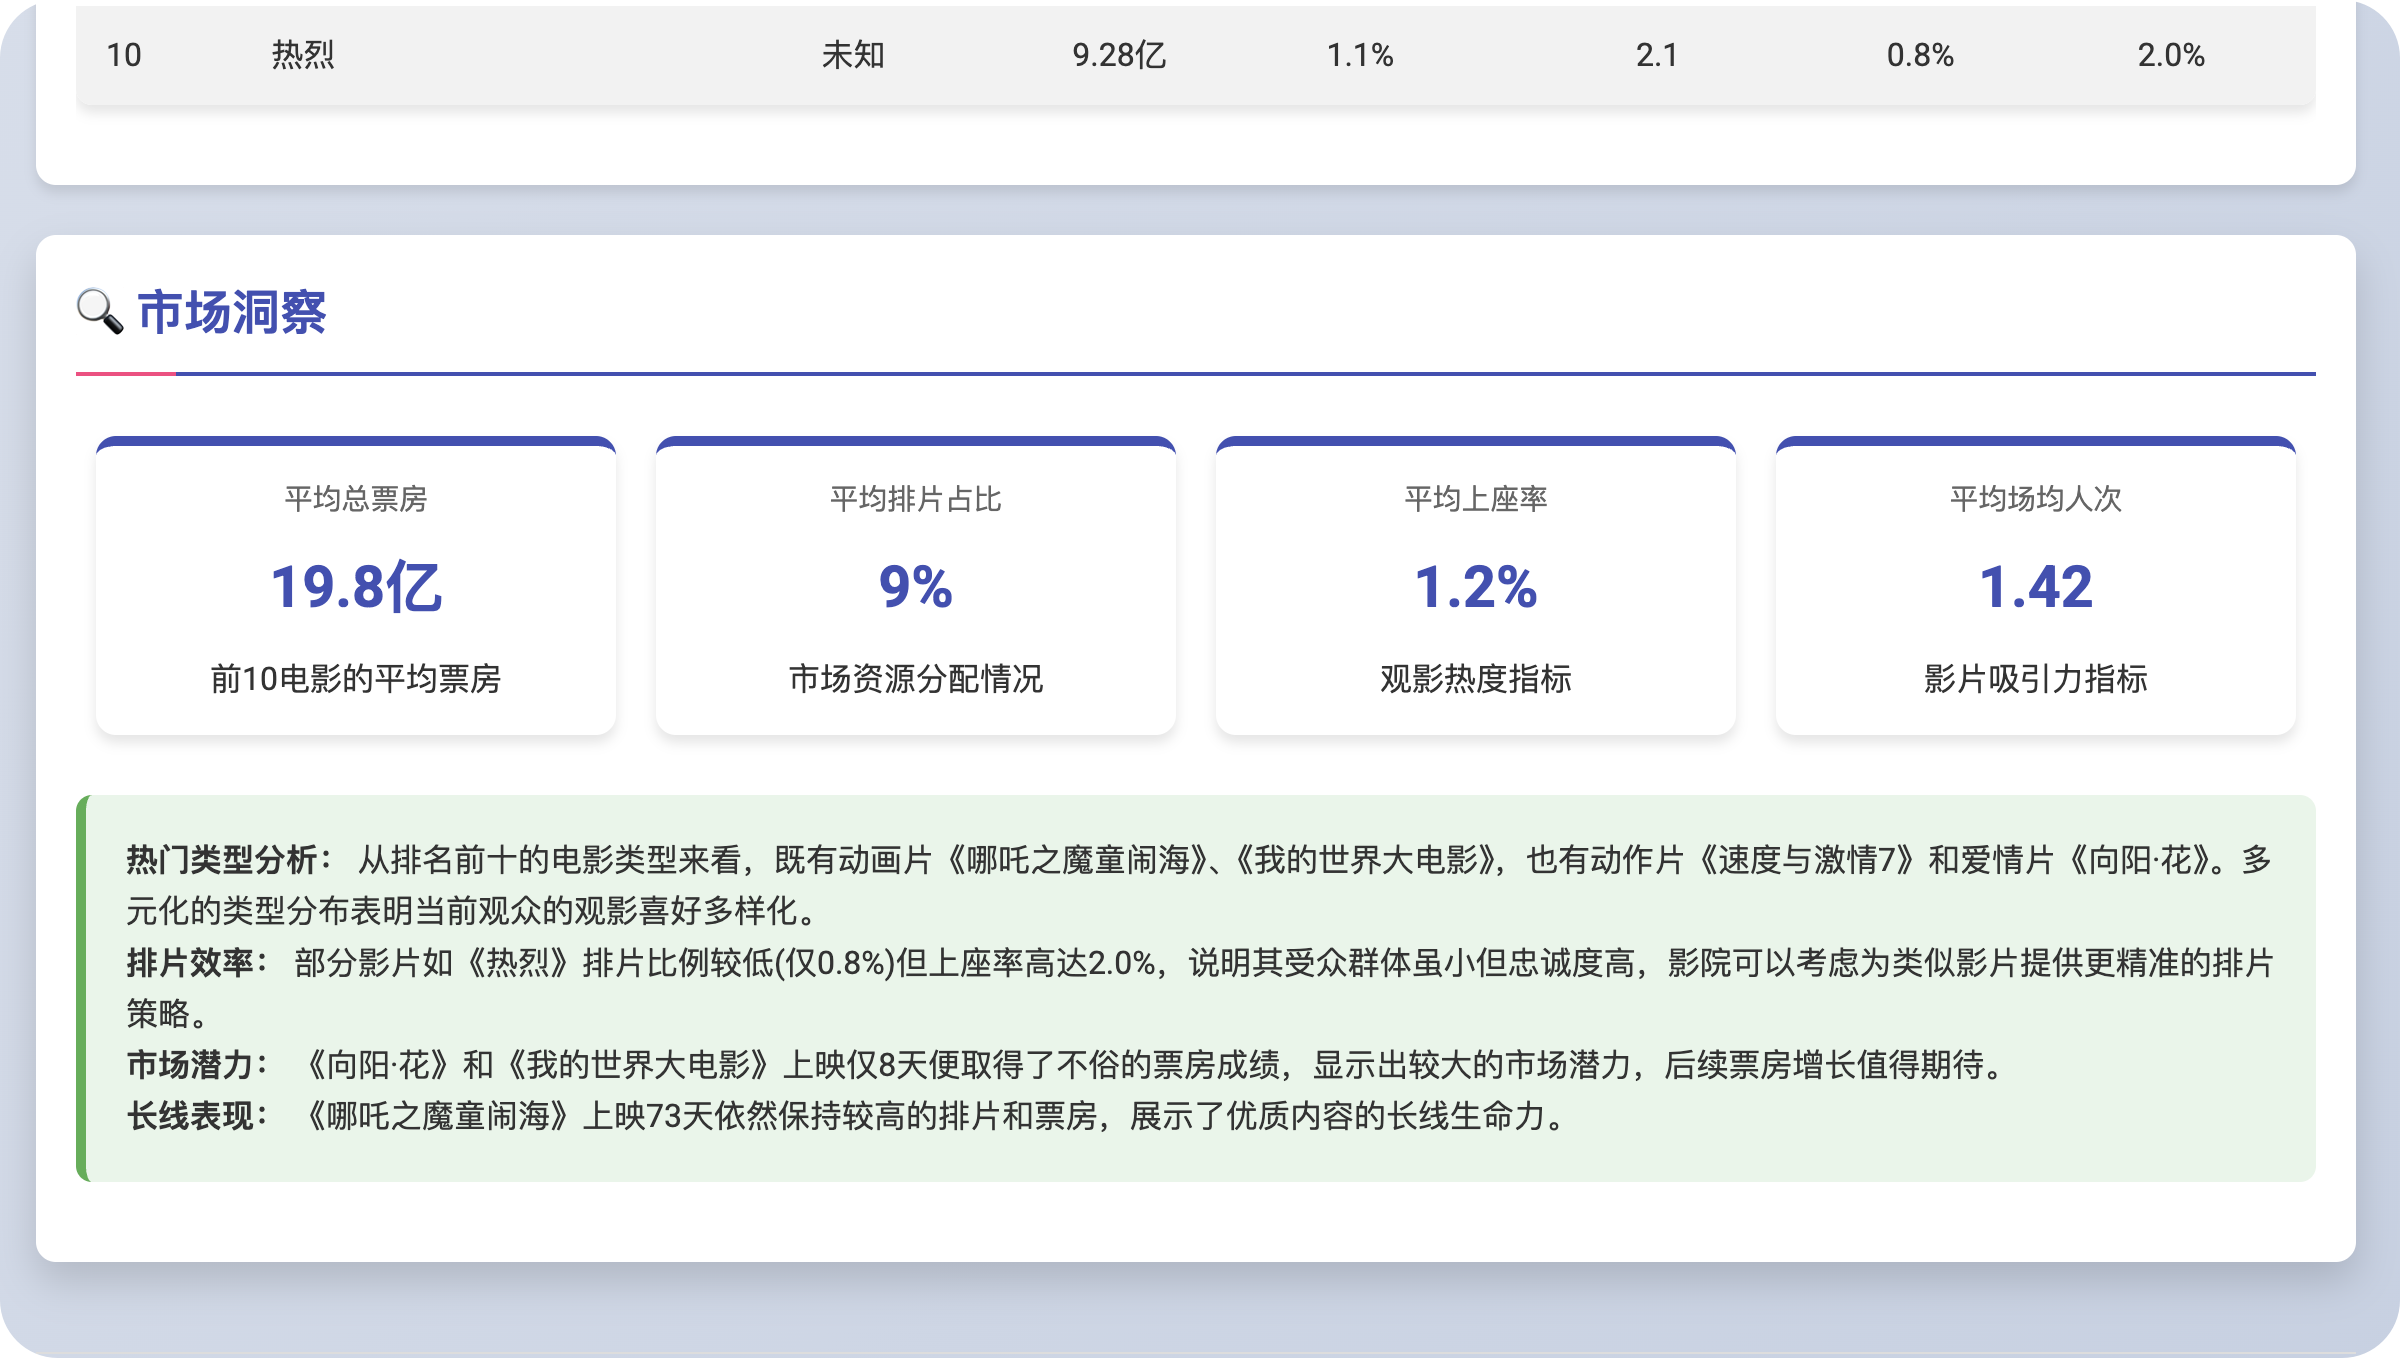Click the magnifying glass icon beside 市场洞察
This screenshot has width=2400, height=1358.
(x=100, y=312)
